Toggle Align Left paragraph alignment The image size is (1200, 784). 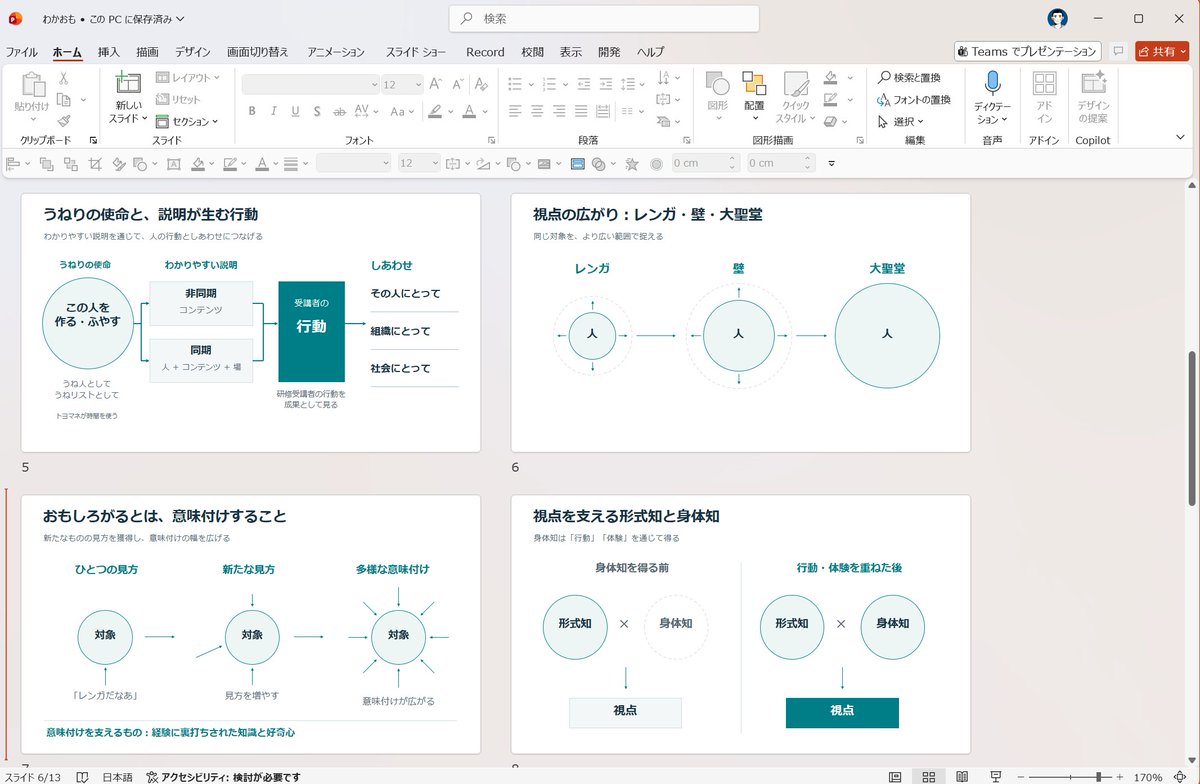(515, 111)
